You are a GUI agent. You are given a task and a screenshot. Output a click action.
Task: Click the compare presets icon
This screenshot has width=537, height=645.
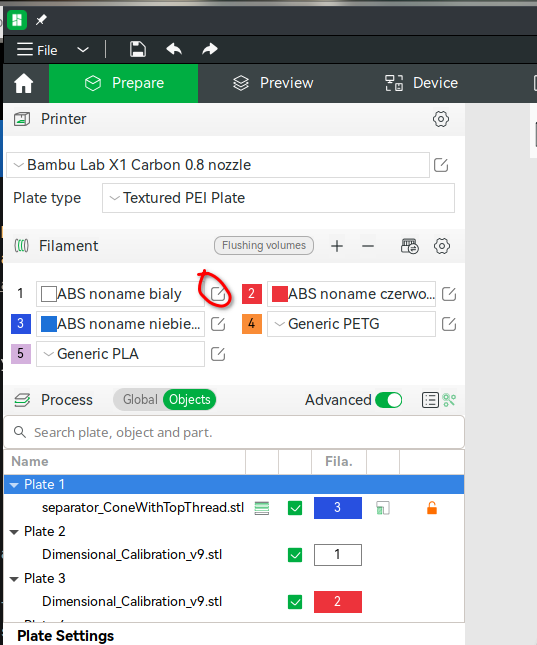(x=449, y=400)
